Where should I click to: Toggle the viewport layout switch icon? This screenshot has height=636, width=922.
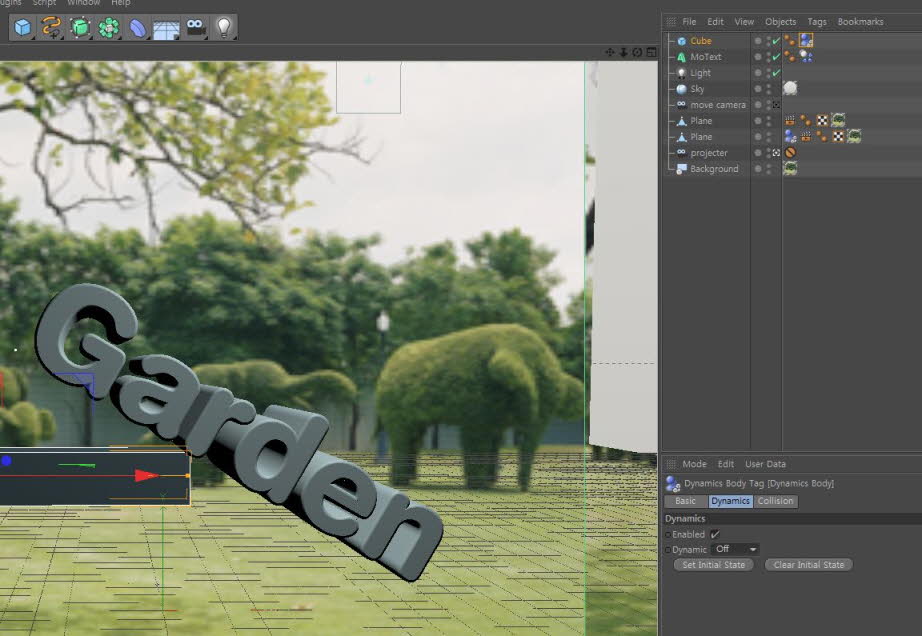pyautogui.click(x=652, y=52)
